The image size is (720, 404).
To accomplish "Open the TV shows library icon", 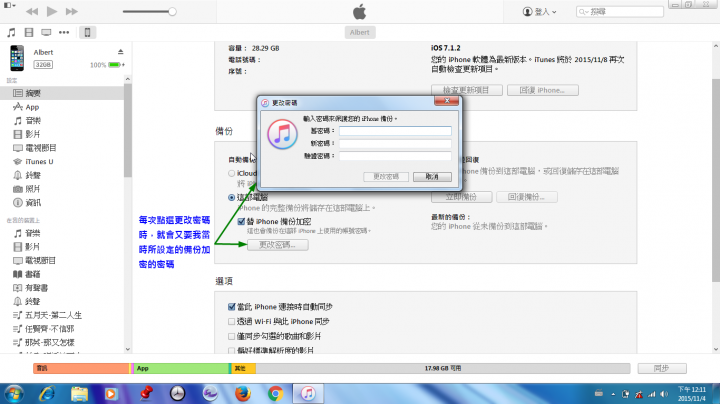I will coord(46,32).
